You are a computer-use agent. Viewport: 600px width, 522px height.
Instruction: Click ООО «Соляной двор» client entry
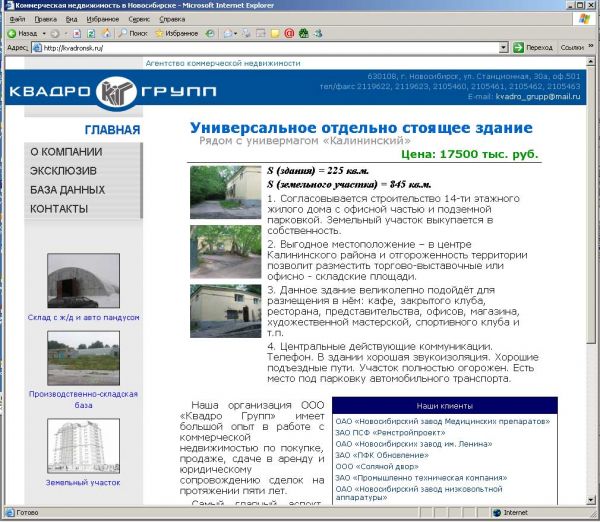tap(377, 467)
